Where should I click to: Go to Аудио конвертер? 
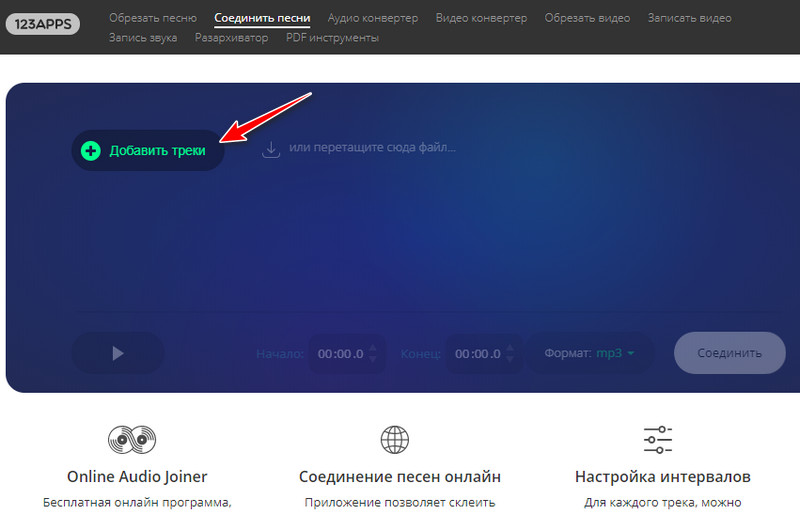click(372, 18)
